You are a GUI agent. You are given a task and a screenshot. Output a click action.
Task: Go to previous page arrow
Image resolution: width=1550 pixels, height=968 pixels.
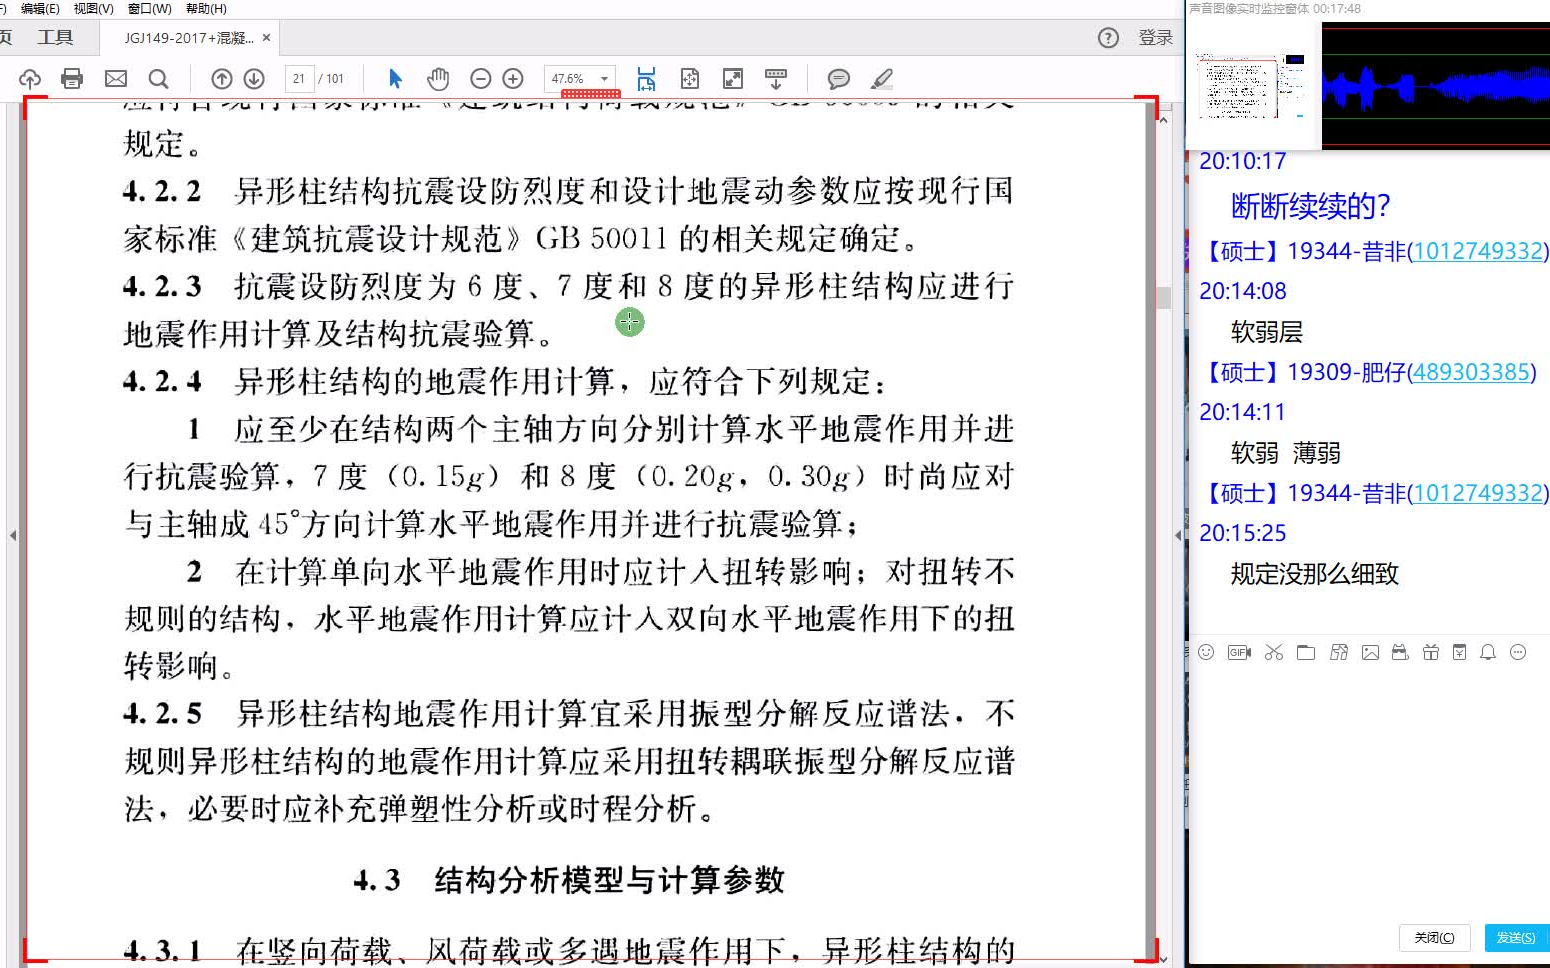pyautogui.click(x=222, y=79)
